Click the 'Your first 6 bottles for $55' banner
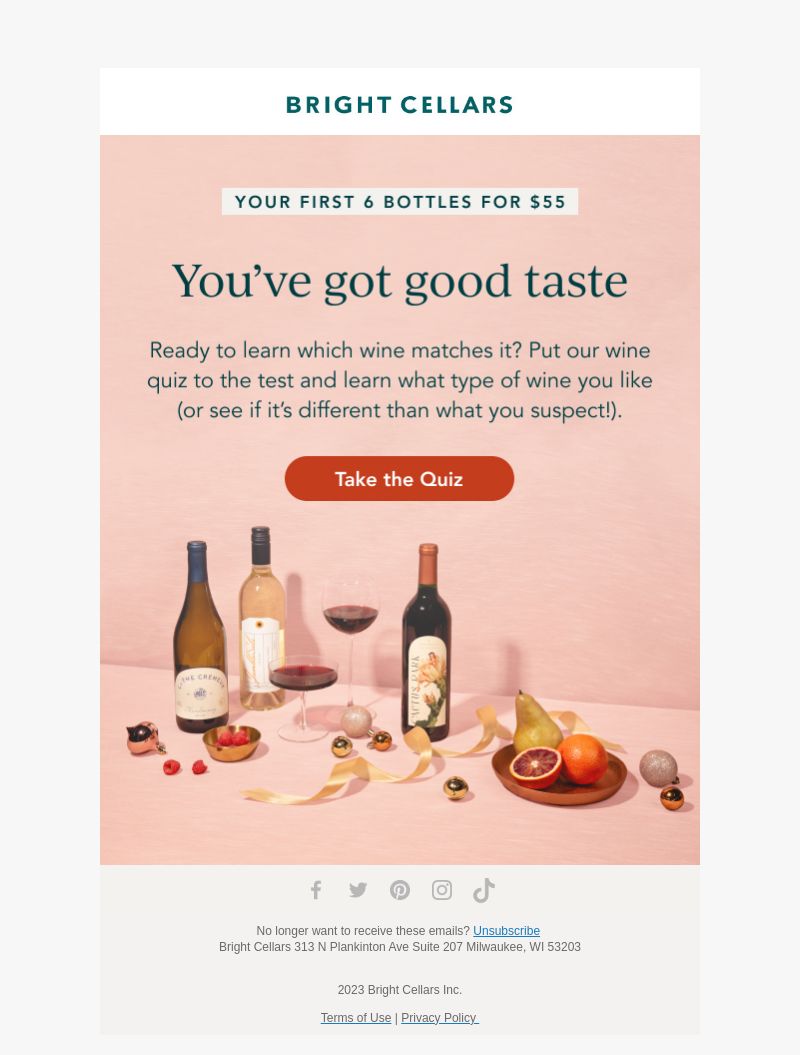800x1055 pixels. pos(400,202)
